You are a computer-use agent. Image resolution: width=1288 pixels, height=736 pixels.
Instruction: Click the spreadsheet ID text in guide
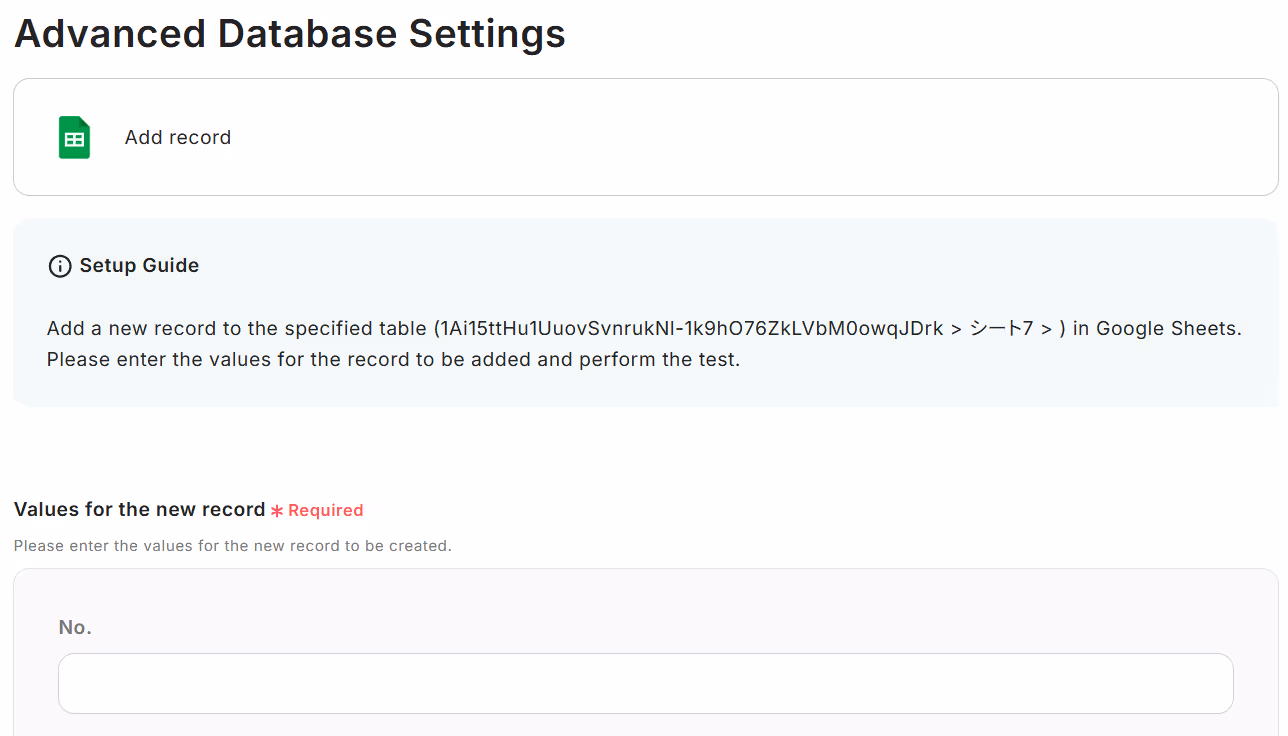tap(692, 329)
